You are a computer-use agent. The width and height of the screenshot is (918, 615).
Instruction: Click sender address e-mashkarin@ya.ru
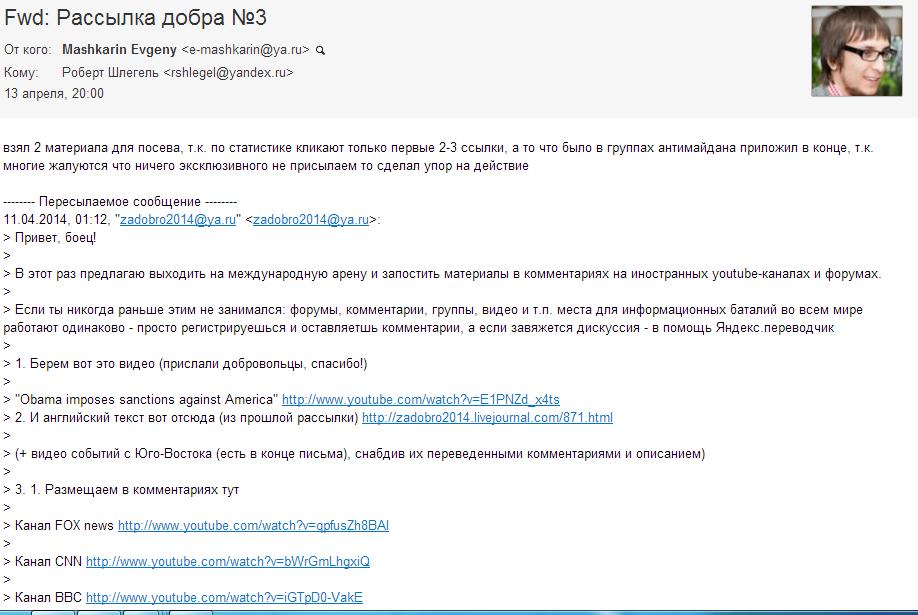(245, 49)
